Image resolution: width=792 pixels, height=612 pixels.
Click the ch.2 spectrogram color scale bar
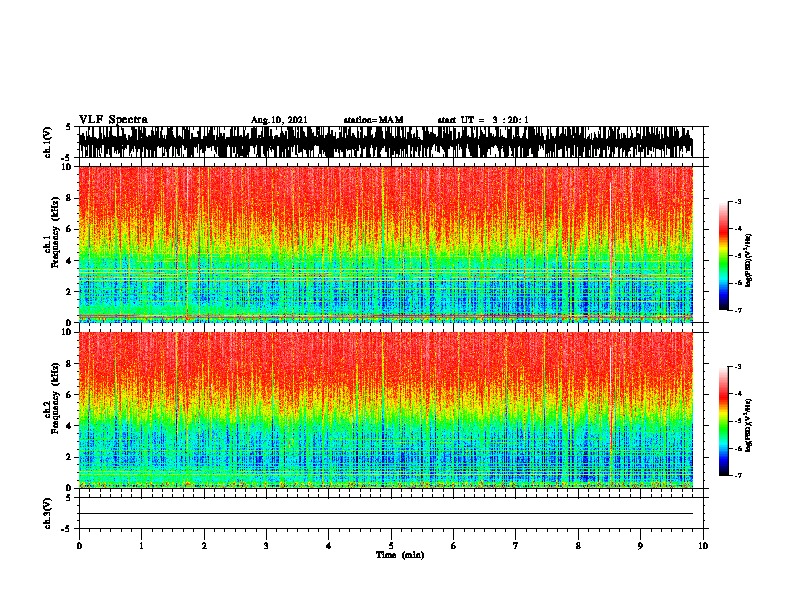[724, 421]
